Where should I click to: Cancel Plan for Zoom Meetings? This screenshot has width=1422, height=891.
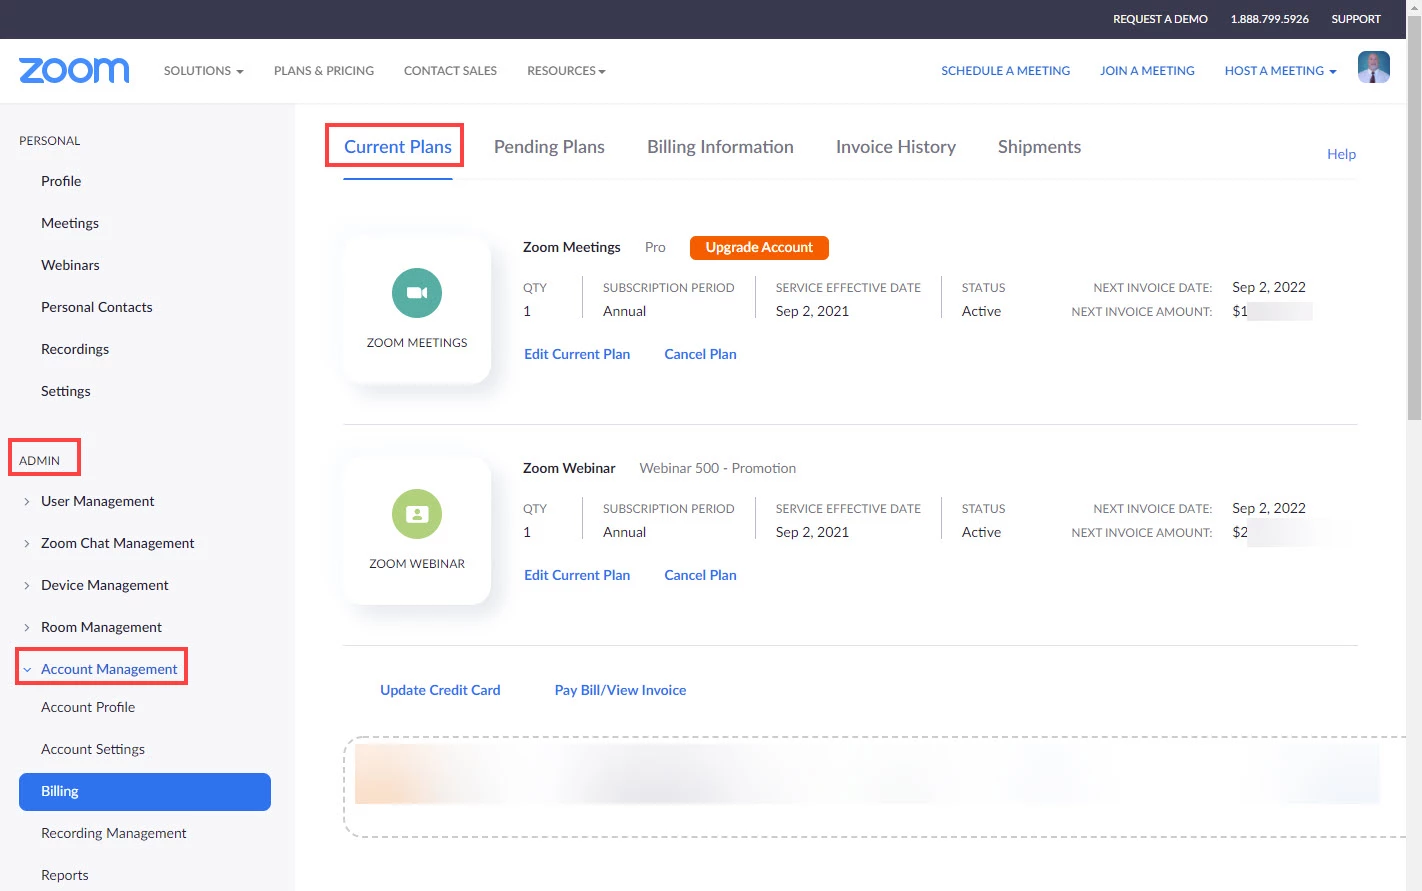coord(700,354)
